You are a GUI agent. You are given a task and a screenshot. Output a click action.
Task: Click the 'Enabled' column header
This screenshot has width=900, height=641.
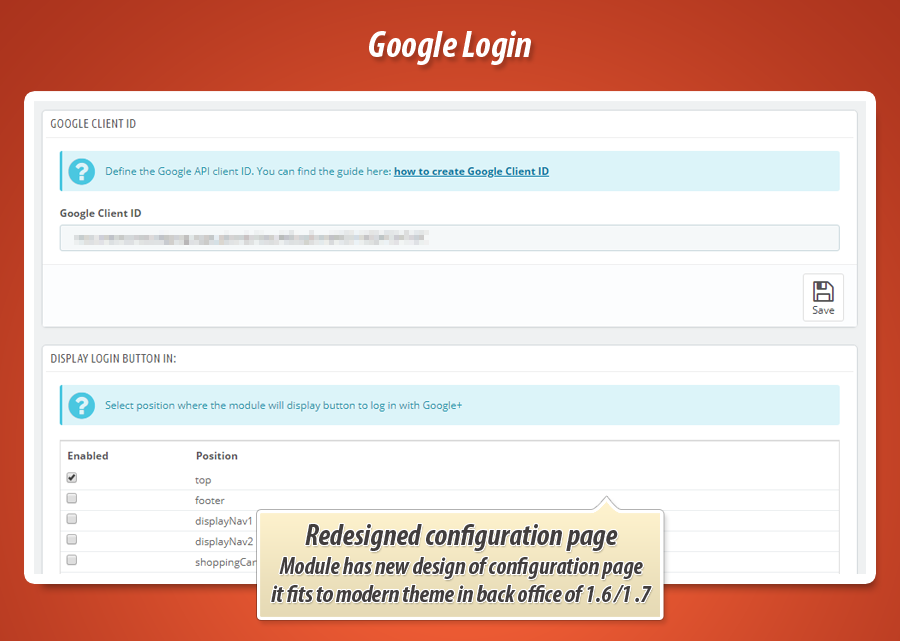pos(88,456)
